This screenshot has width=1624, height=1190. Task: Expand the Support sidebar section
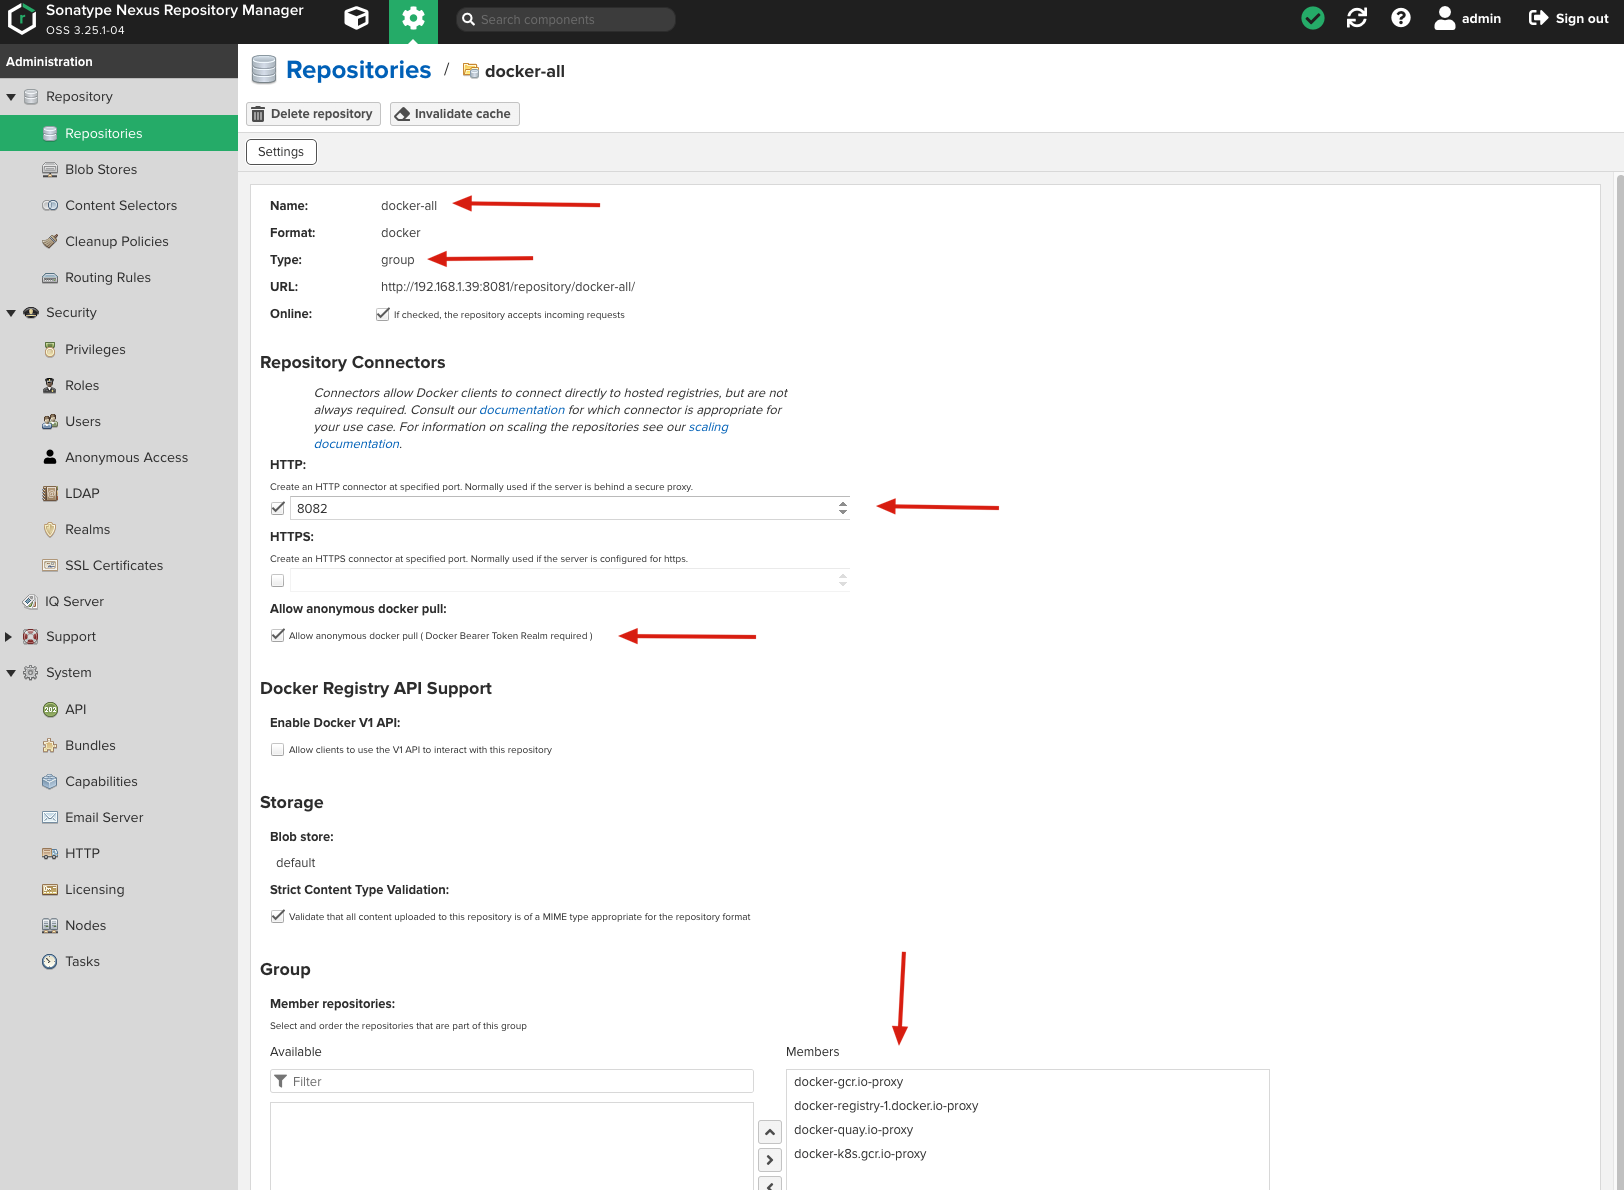(x=10, y=636)
